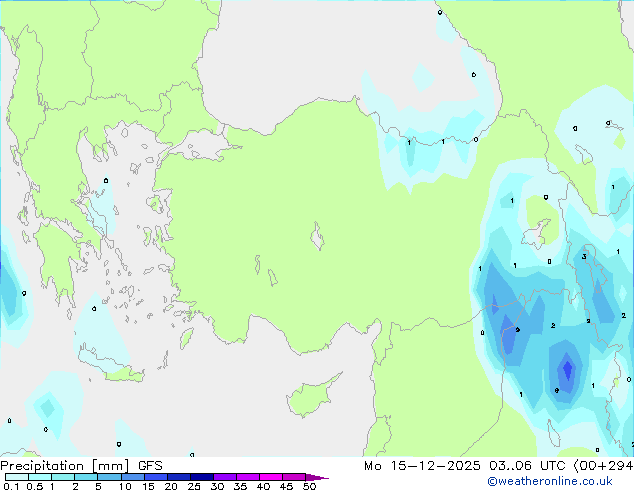Open the weatheronline.co.uk copyright link
The width and height of the screenshot is (634, 490).
click(549, 481)
